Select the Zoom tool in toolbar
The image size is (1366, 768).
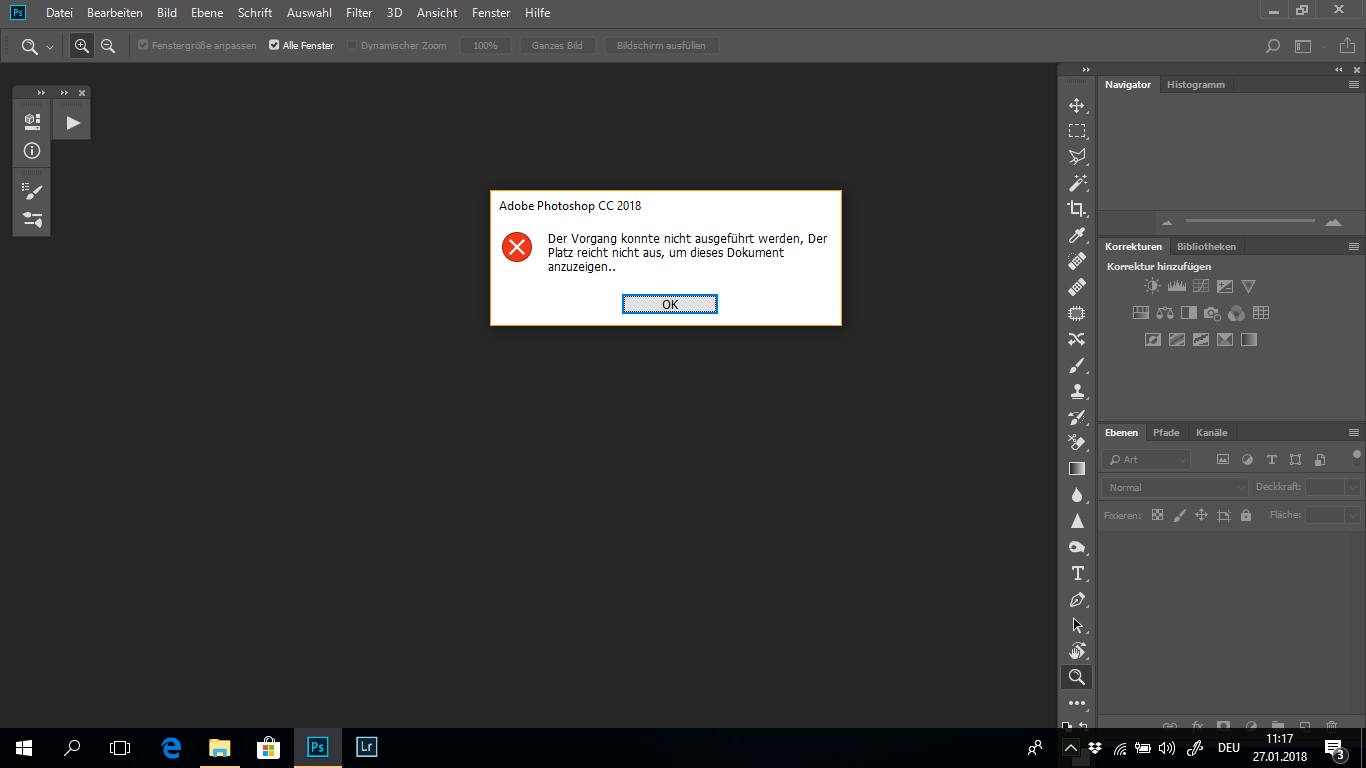(1077, 677)
